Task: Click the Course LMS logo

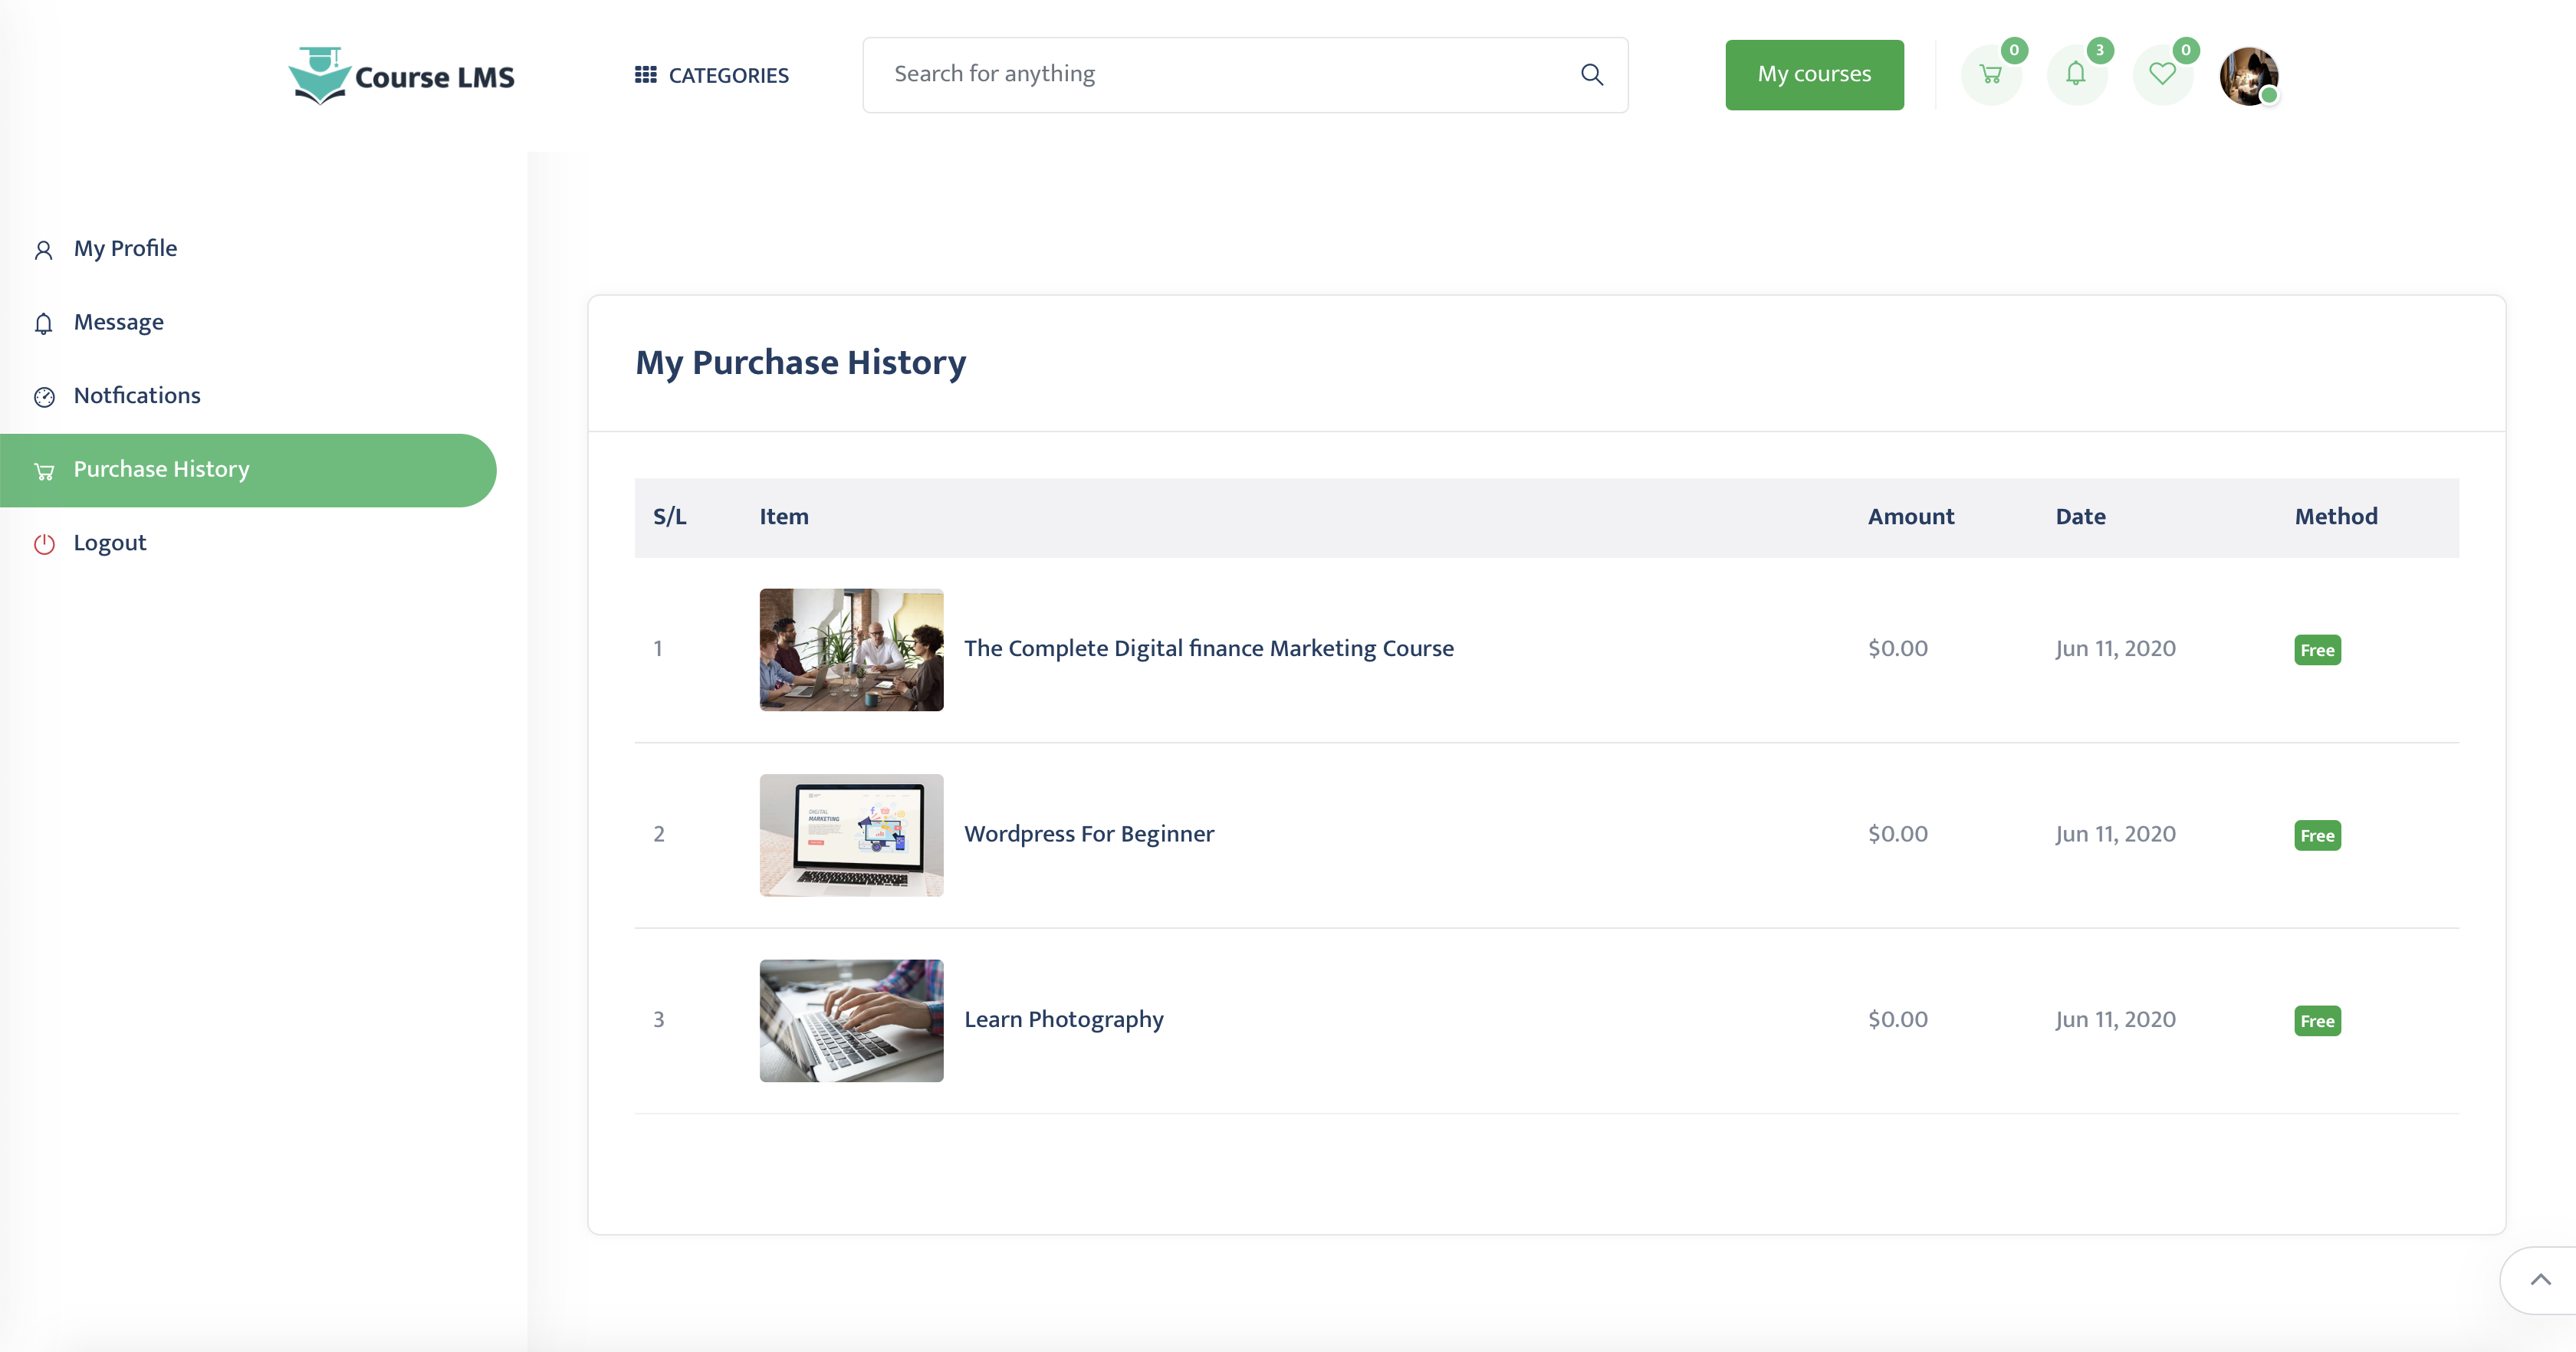Action: click(401, 75)
